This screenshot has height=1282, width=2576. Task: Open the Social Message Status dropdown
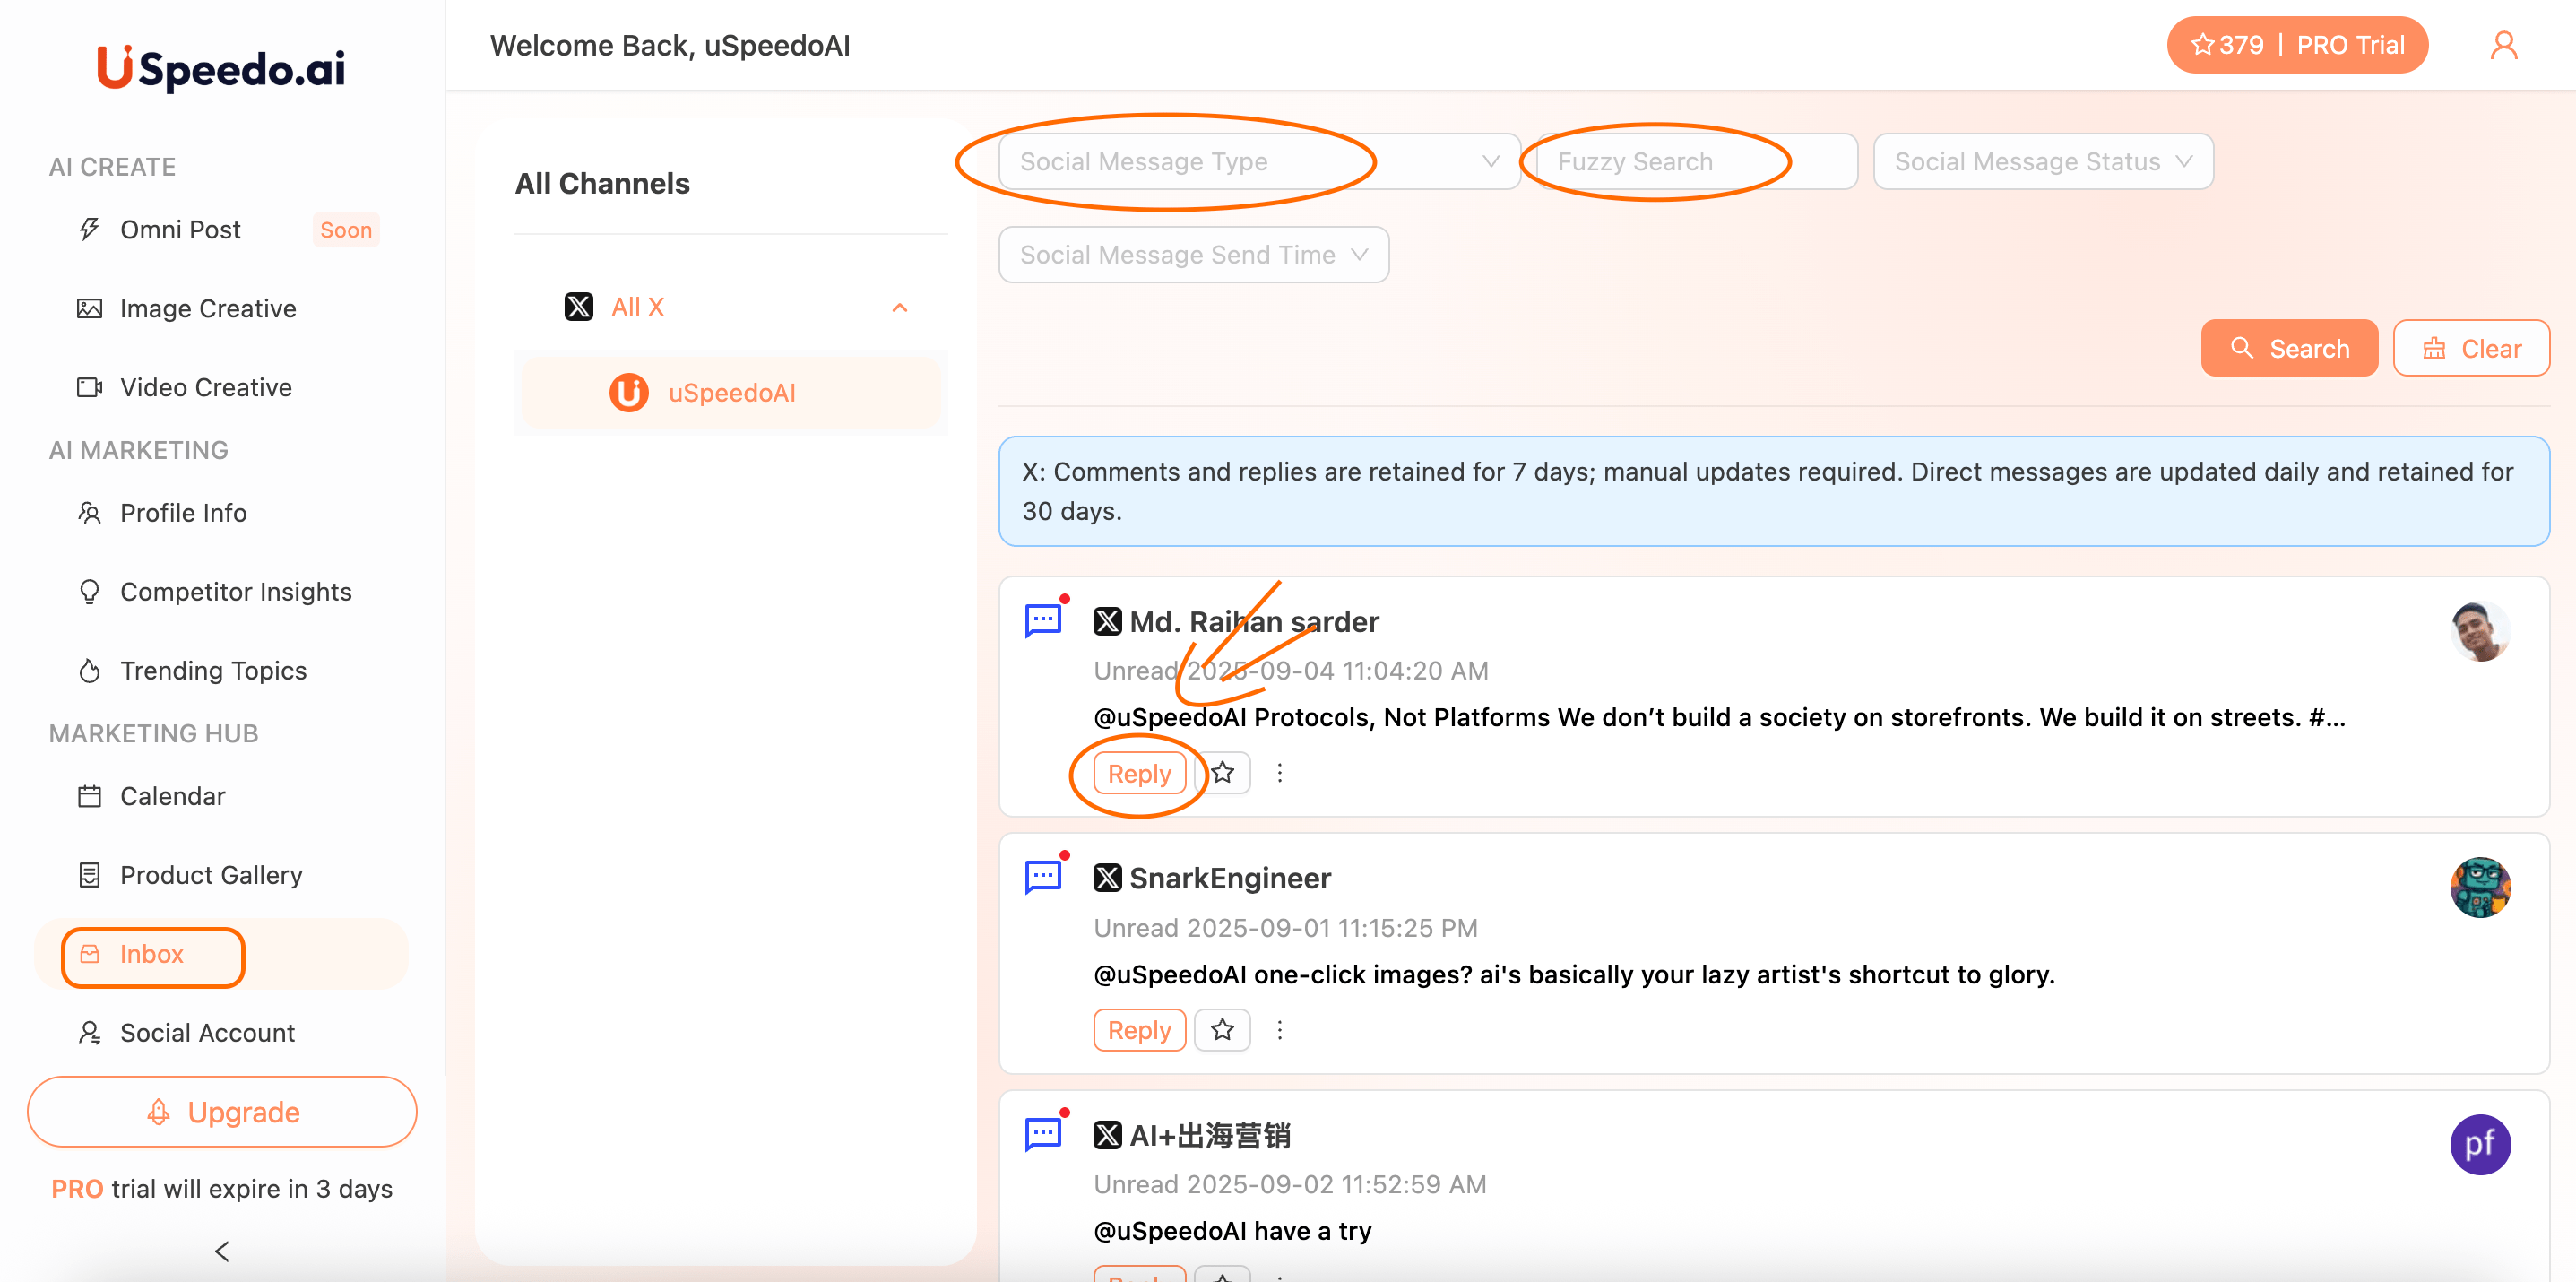(2042, 161)
